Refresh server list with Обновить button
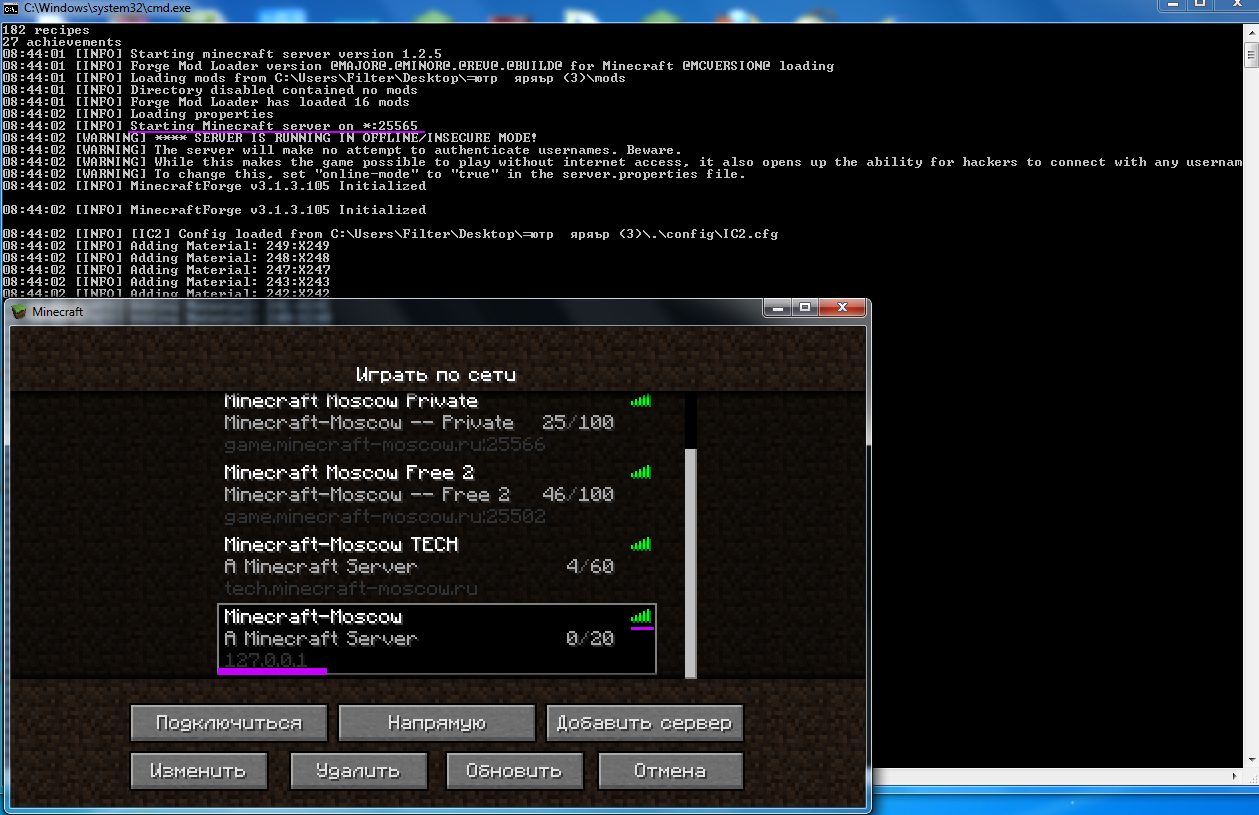The height and width of the screenshot is (815, 1259). (513, 771)
